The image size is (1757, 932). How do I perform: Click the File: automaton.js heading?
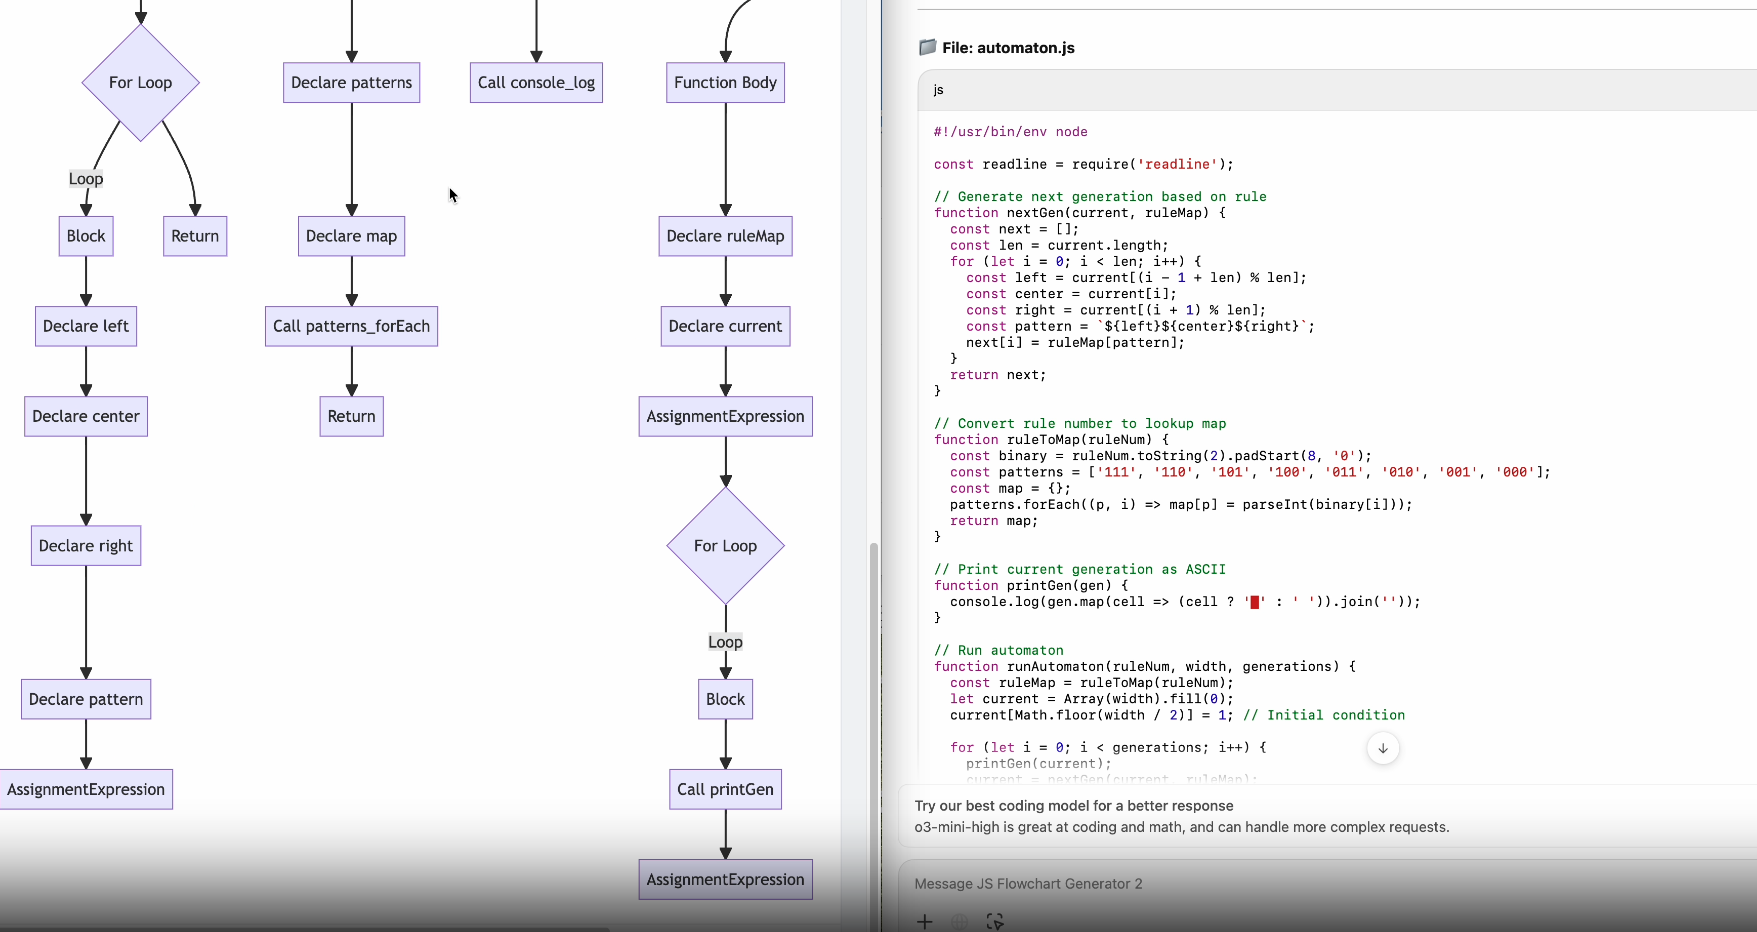(1008, 47)
